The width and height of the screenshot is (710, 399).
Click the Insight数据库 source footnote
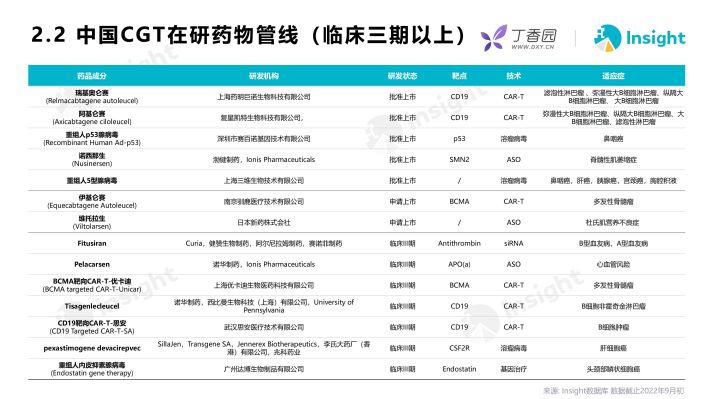tap(613, 390)
